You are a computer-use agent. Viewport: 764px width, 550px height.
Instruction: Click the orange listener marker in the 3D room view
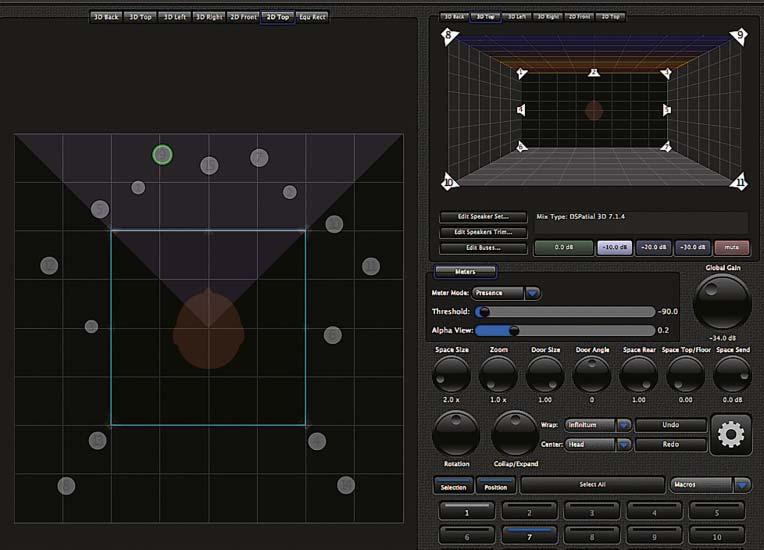(x=594, y=110)
